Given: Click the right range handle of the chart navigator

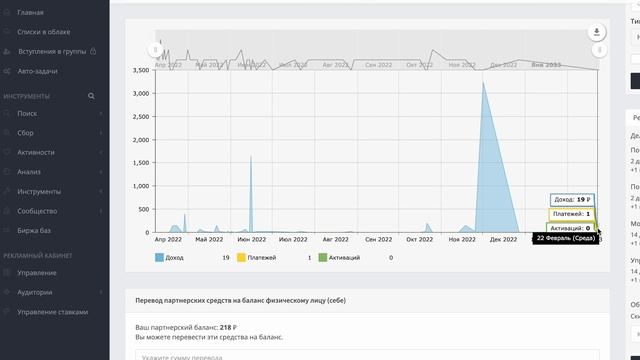Looking at the screenshot, I should [x=599, y=50].
